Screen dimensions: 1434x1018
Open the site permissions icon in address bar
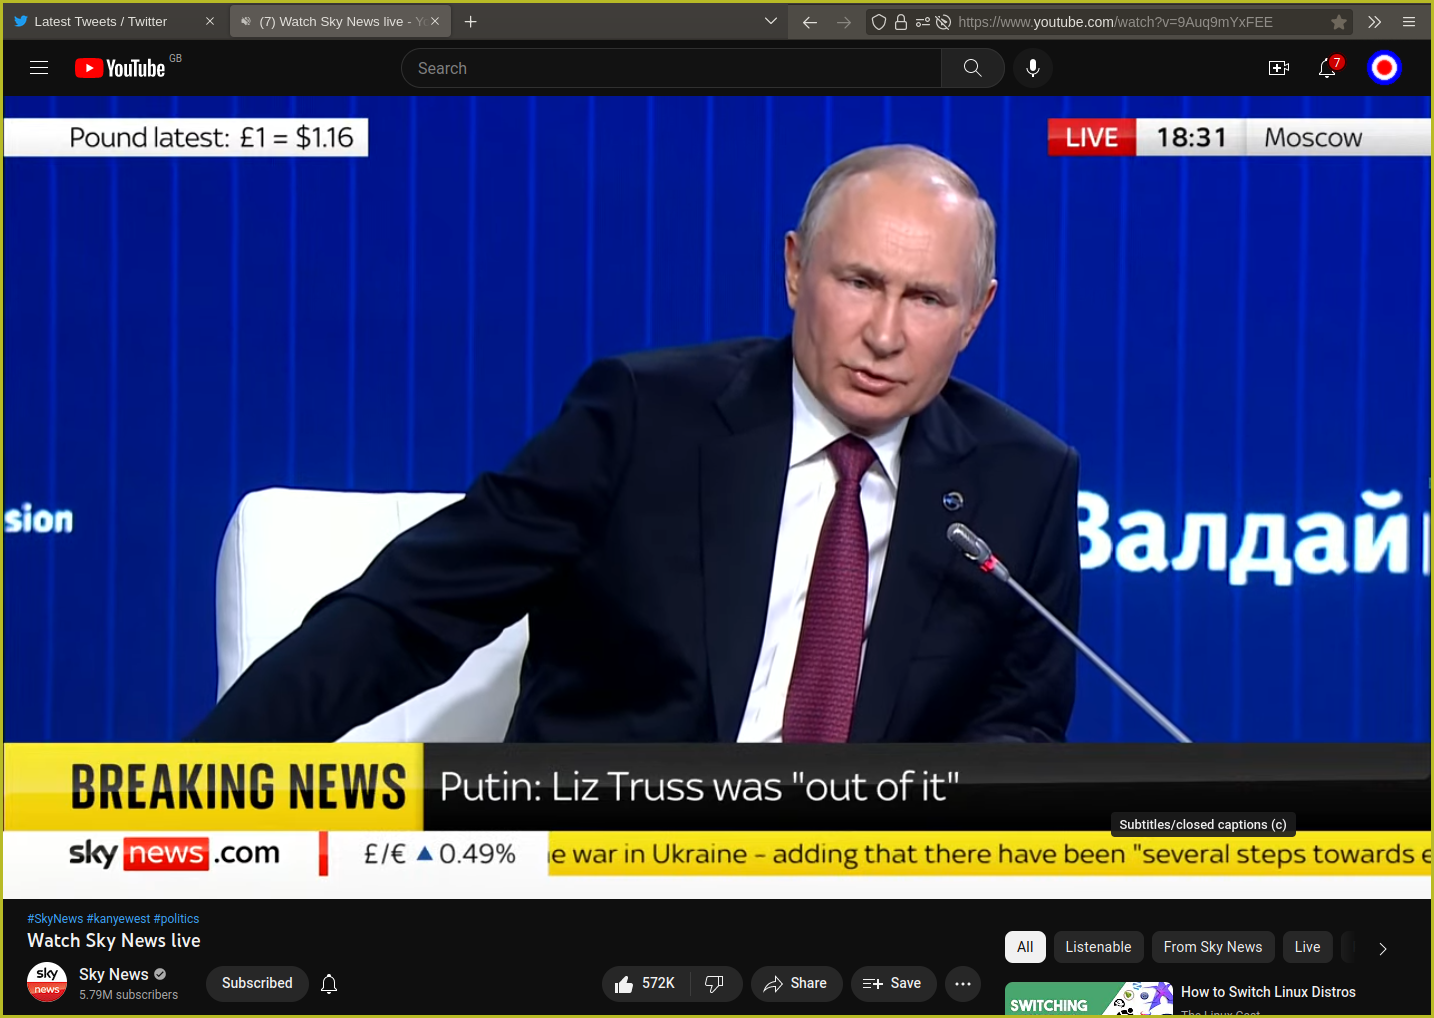923,22
